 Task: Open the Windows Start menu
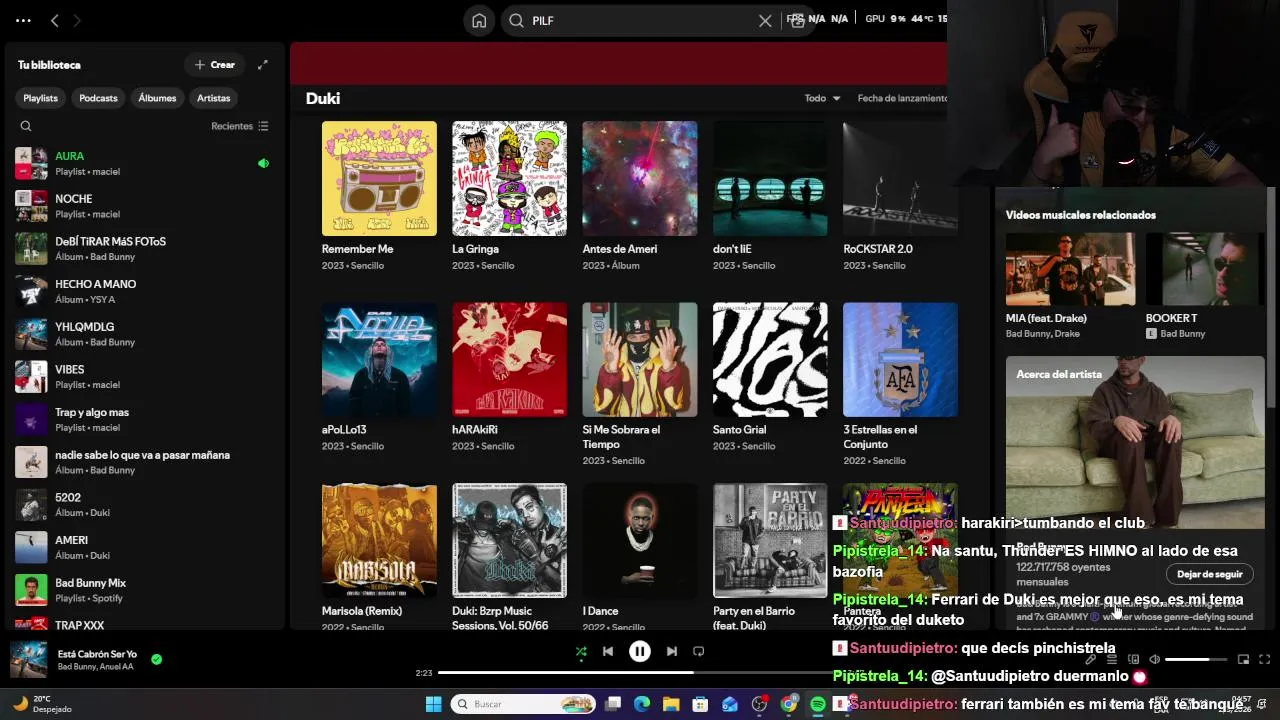click(x=433, y=704)
